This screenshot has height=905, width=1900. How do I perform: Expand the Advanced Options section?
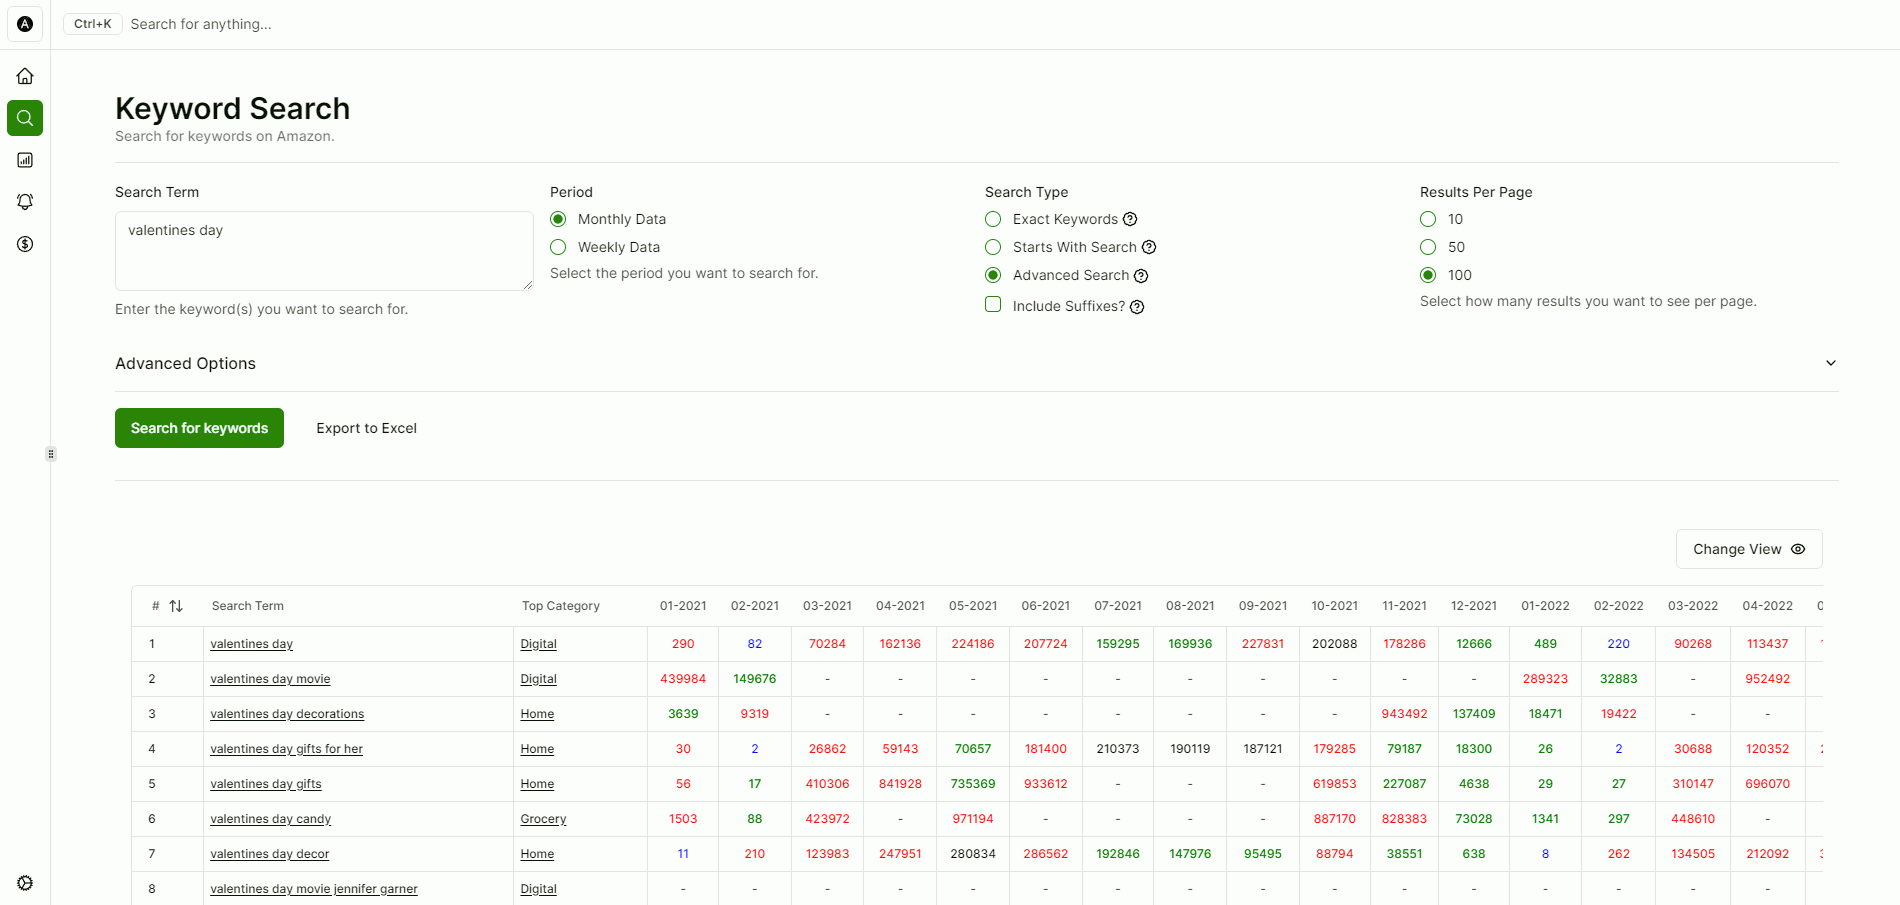[x=1830, y=363]
